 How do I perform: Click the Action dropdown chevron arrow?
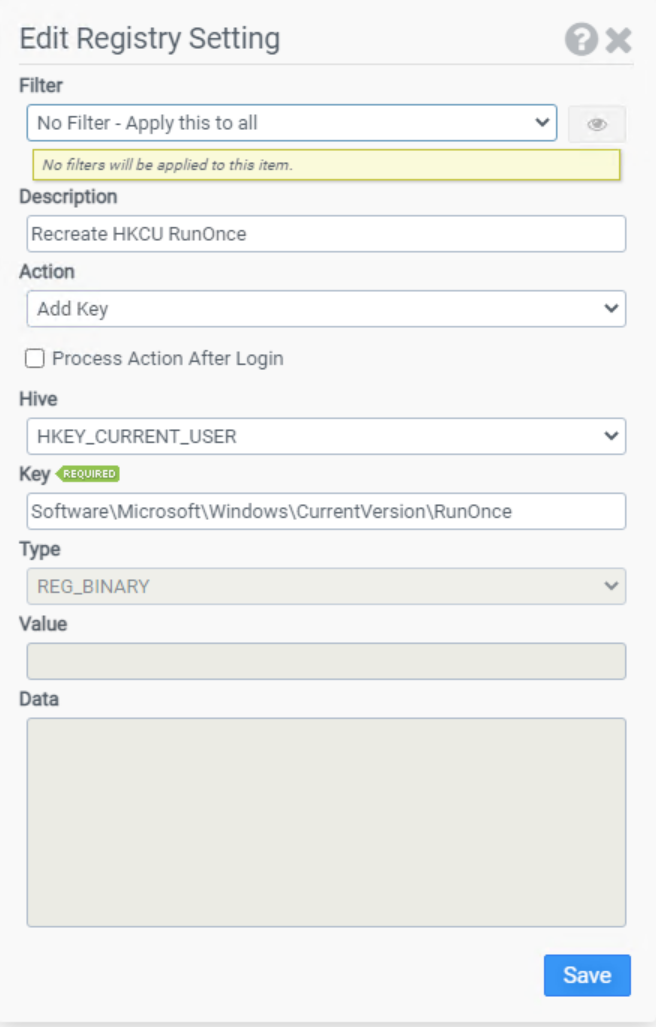point(611,308)
